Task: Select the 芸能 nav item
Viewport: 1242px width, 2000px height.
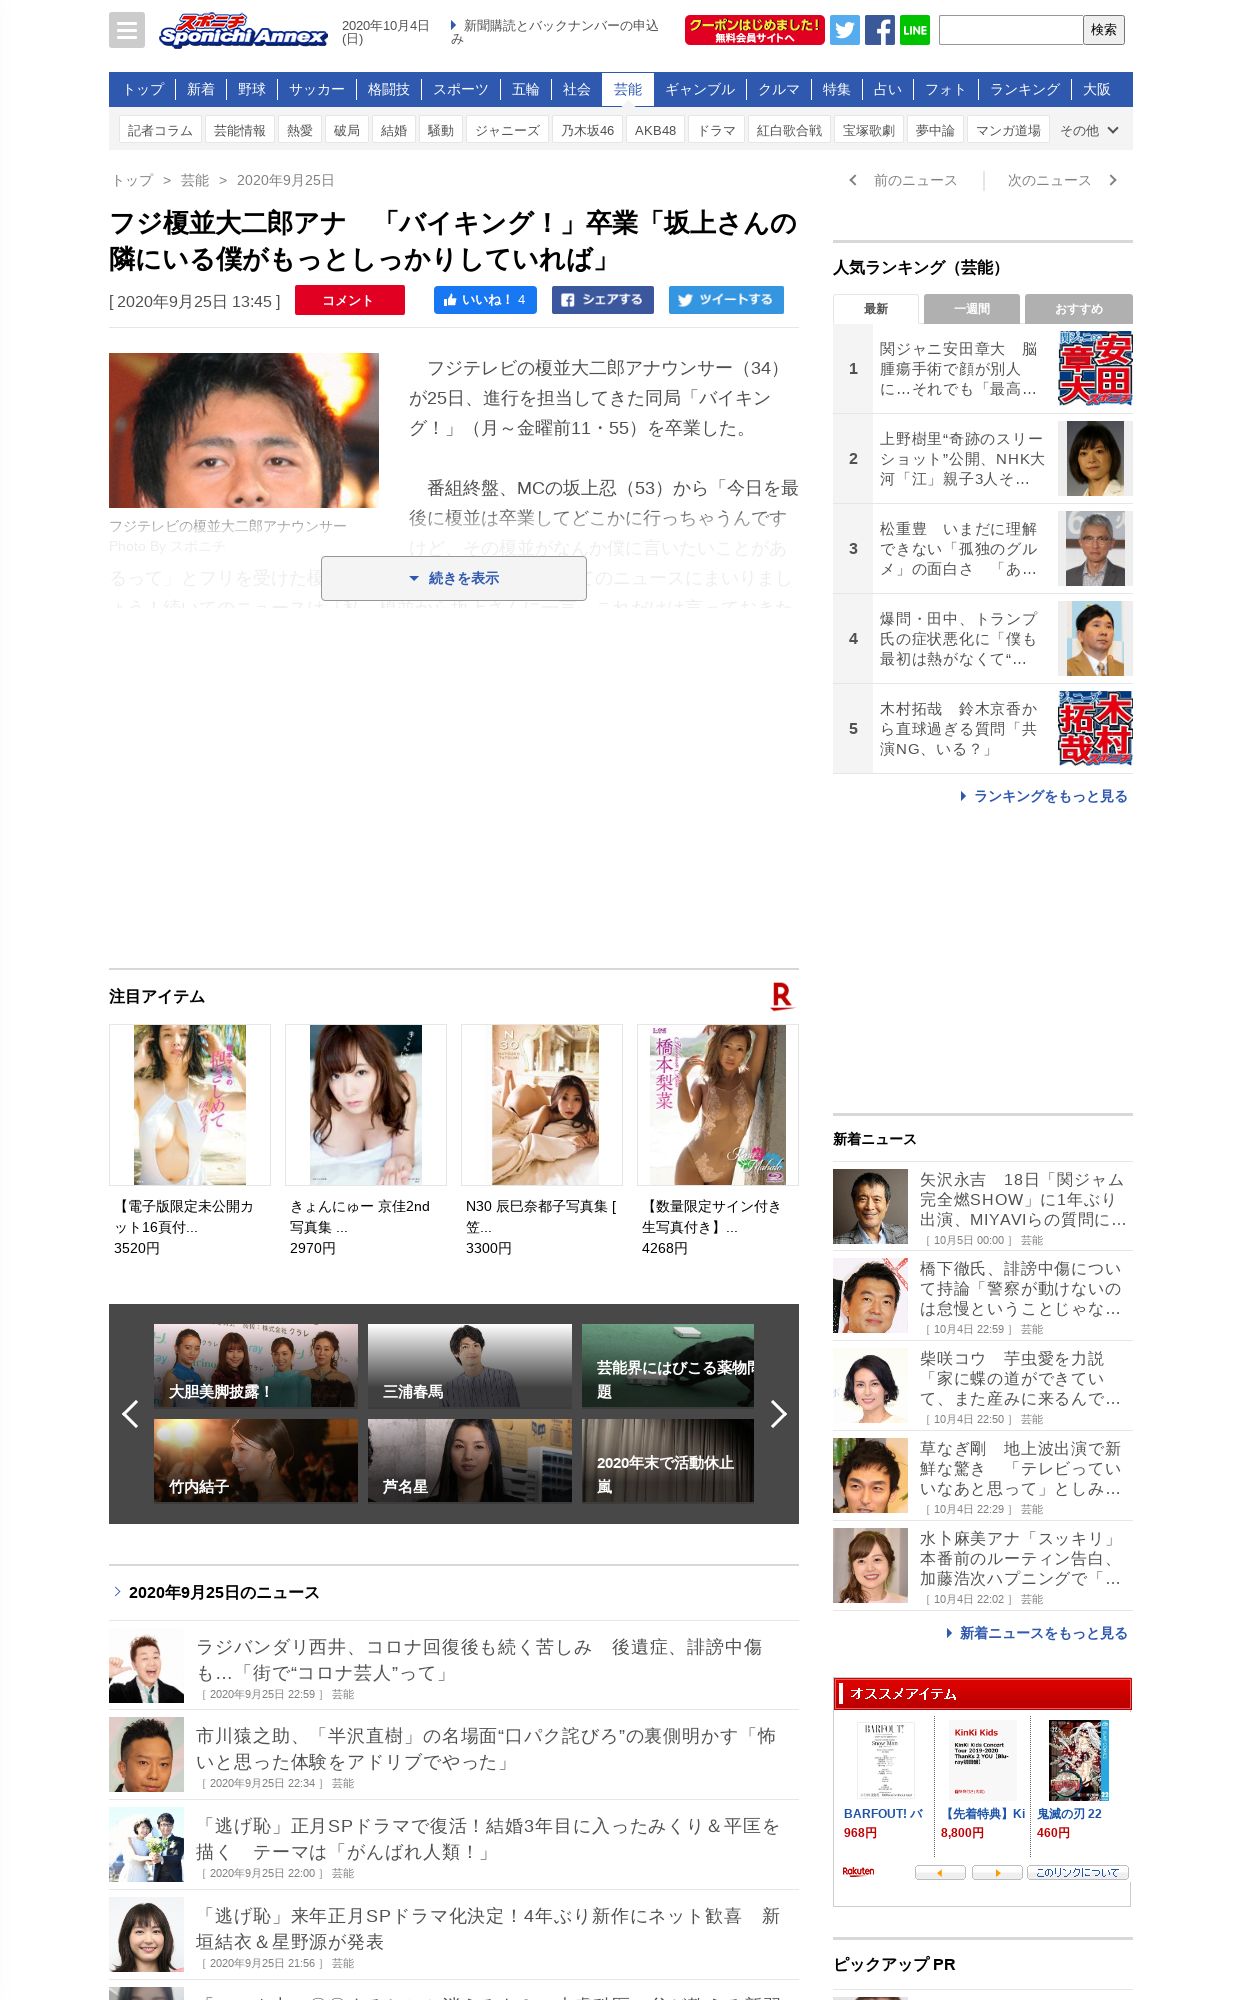Action: [628, 89]
